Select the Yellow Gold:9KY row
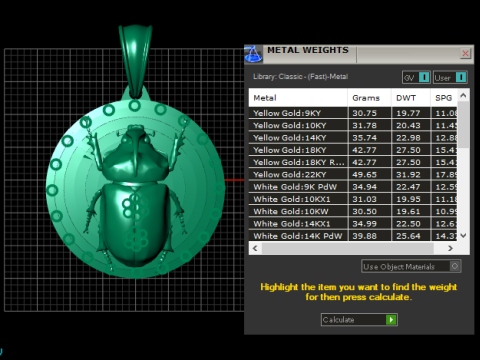This screenshot has height=360, width=480. (x=353, y=113)
